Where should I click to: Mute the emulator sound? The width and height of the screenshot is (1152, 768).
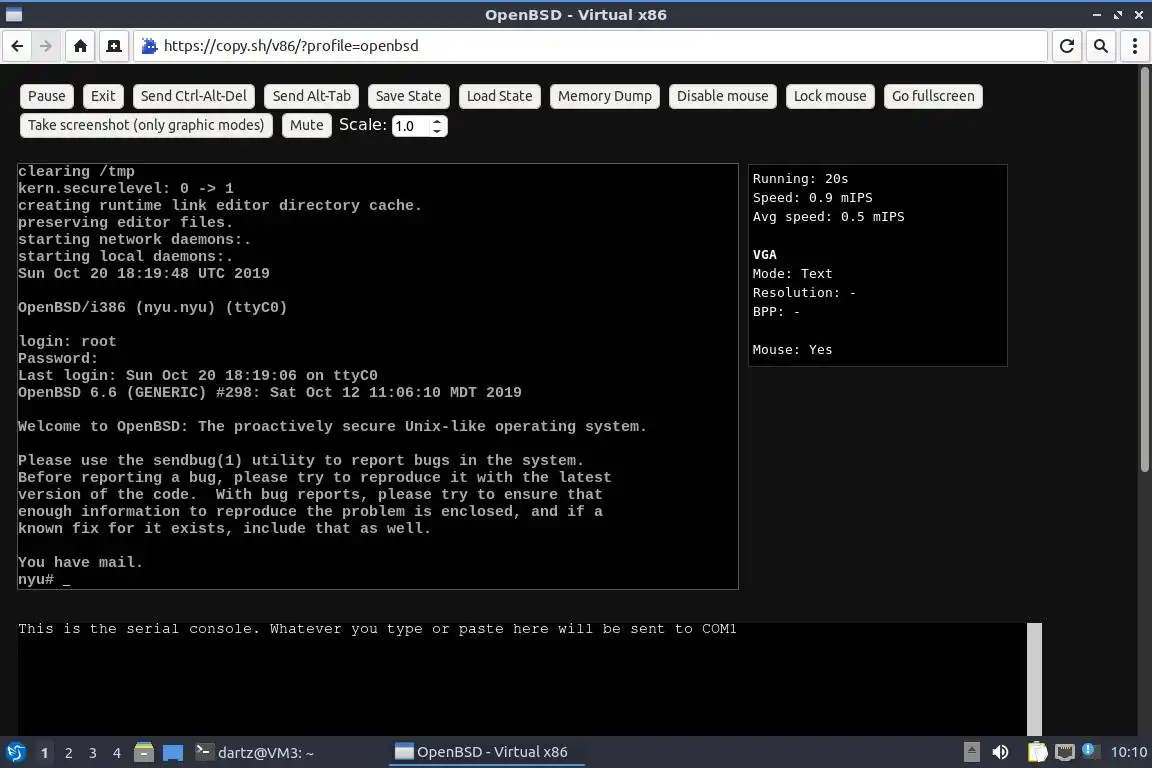pyautogui.click(x=306, y=126)
